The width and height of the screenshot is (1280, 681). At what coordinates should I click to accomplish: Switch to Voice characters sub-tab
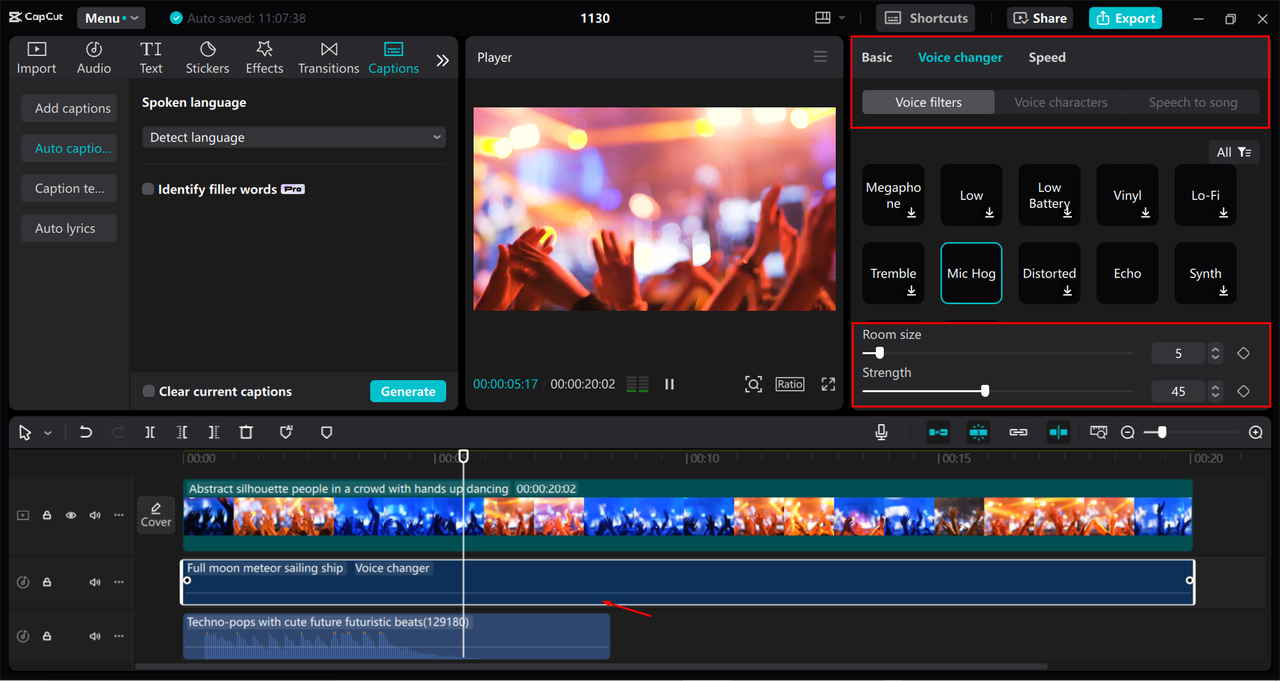click(x=1061, y=102)
